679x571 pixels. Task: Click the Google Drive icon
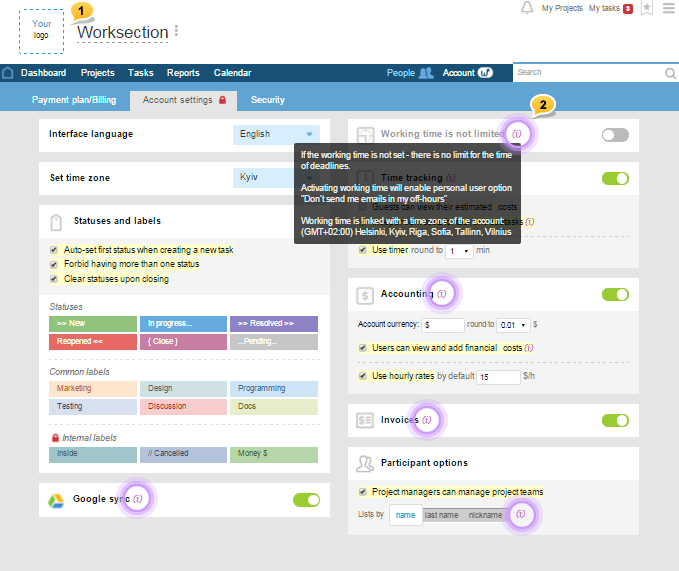click(56, 501)
